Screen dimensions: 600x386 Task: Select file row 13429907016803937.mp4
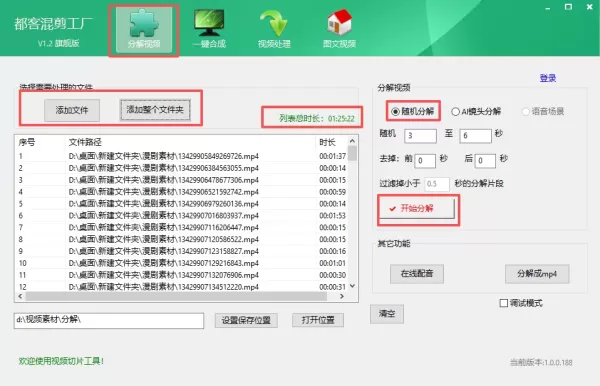click(182, 215)
